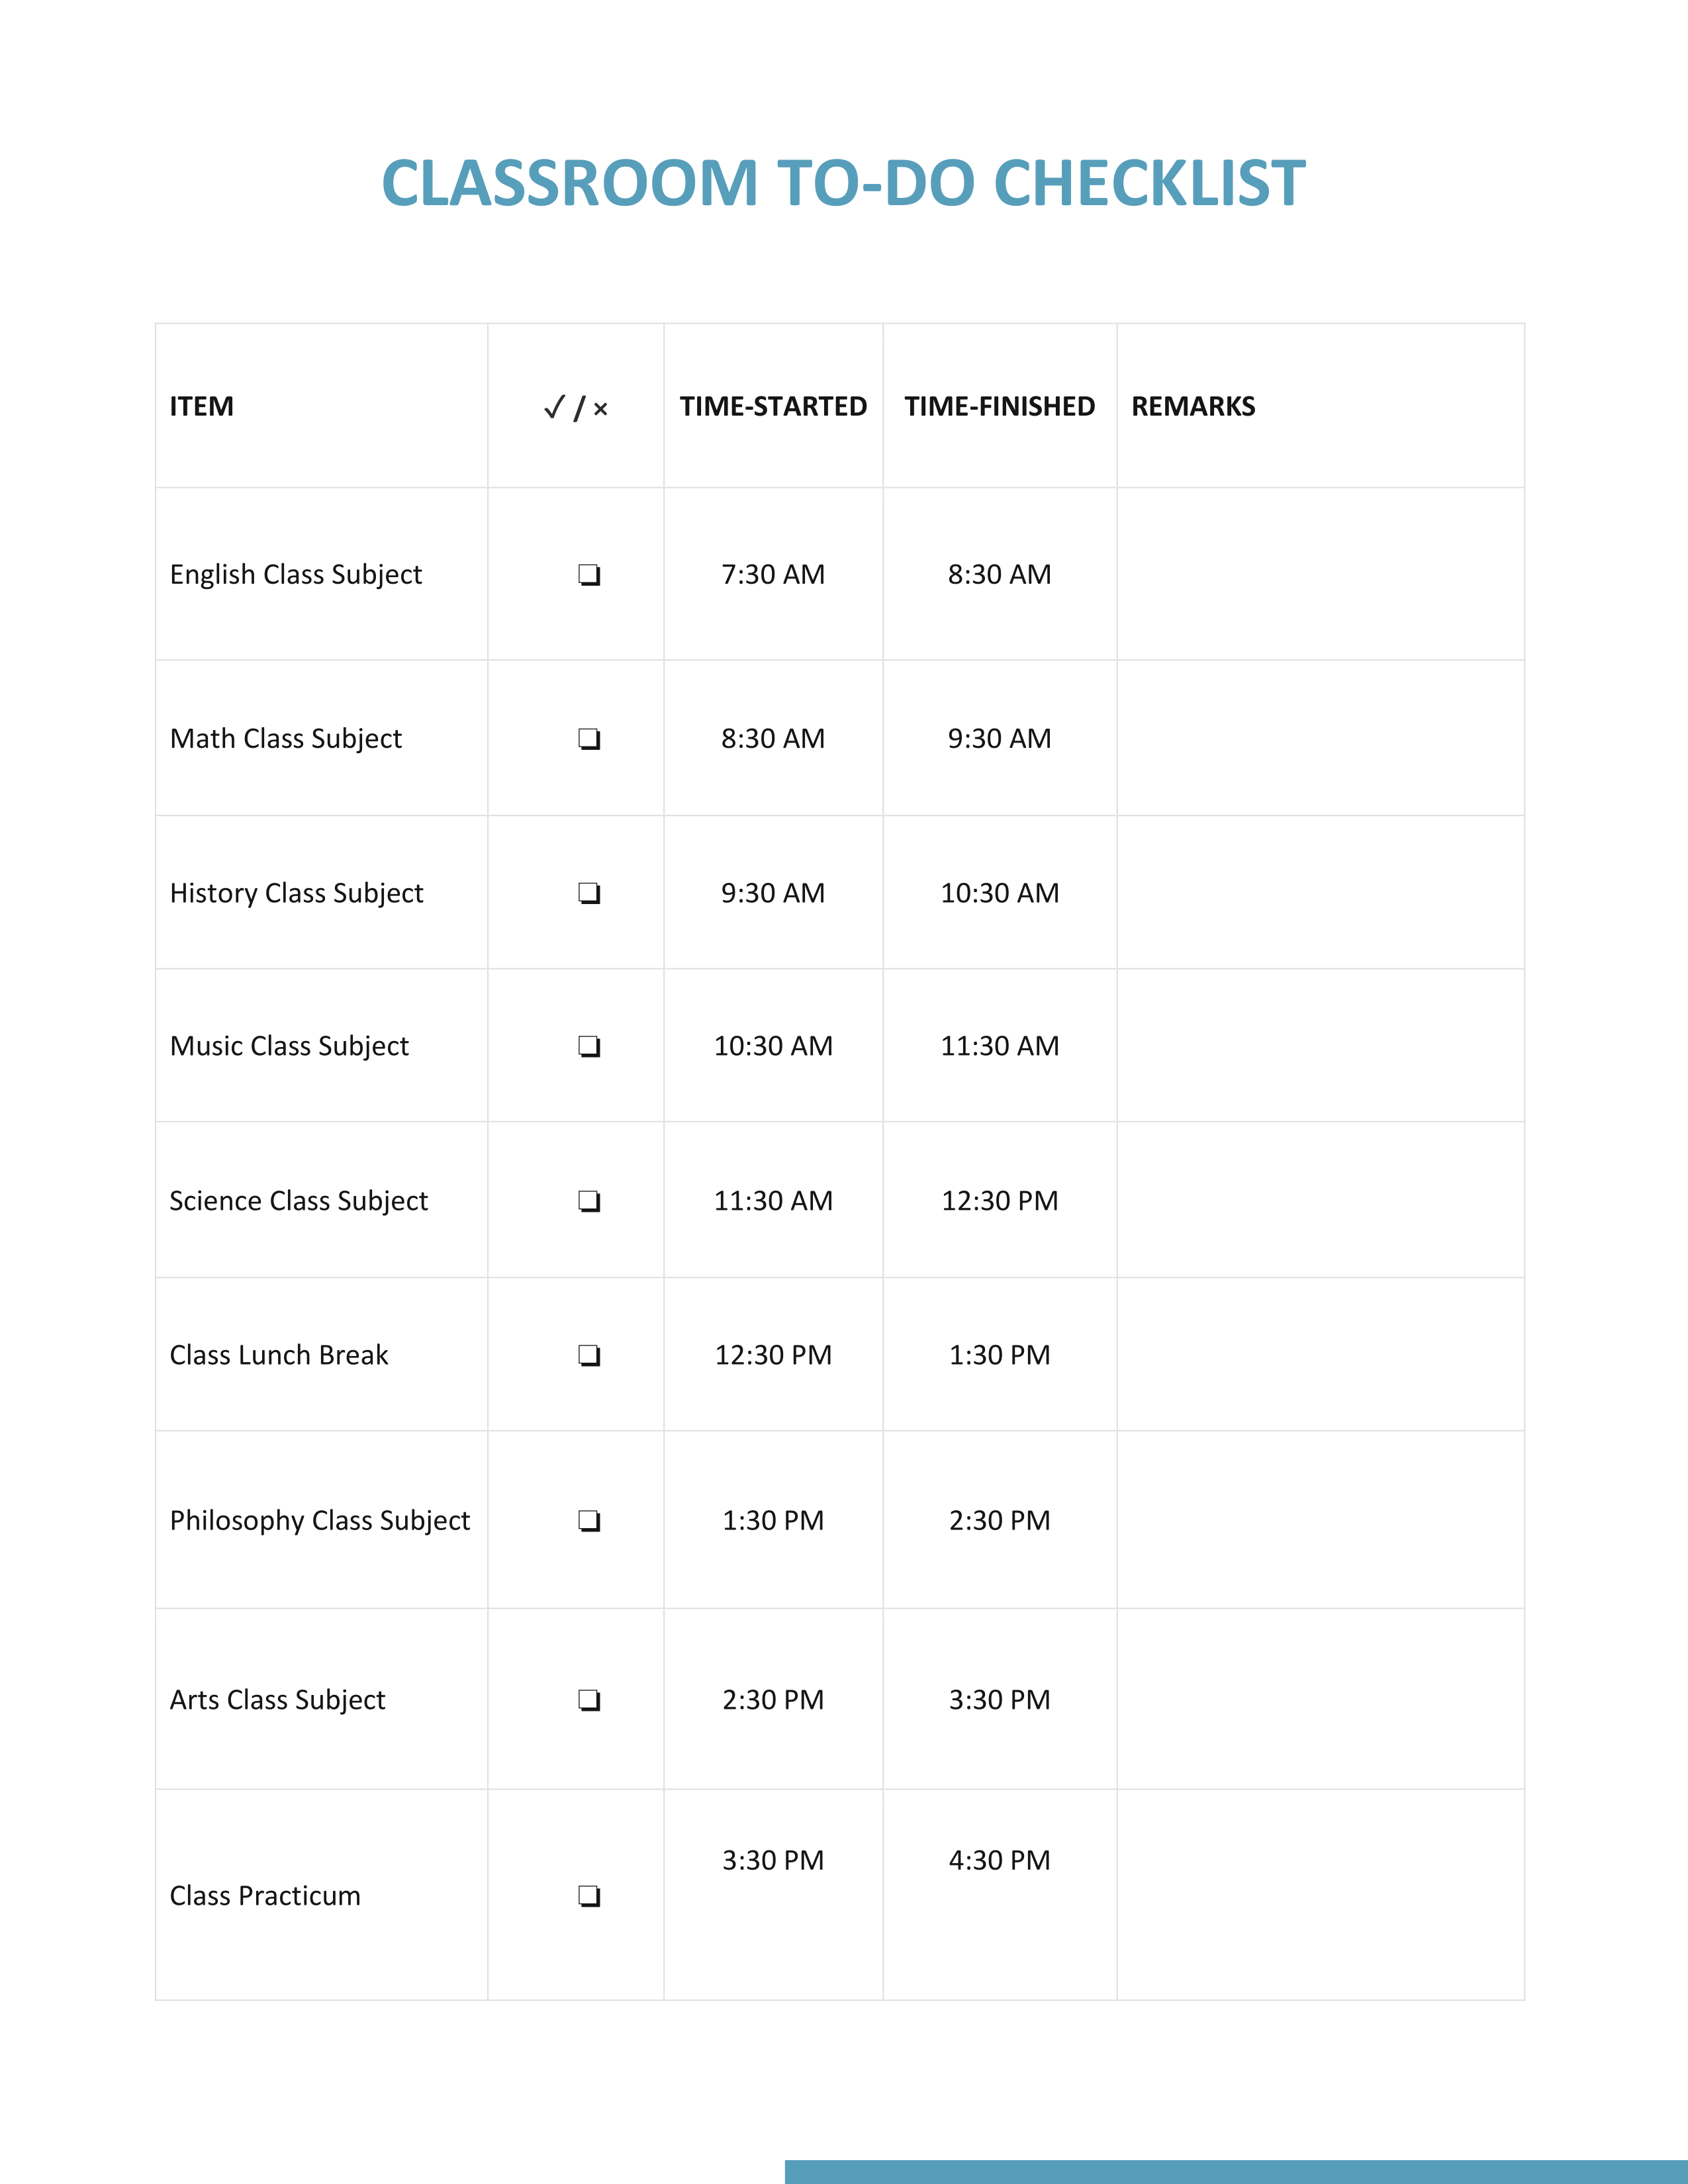Image resolution: width=1688 pixels, height=2184 pixels.
Task: Toggle the Class Practicum checkbox
Action: tap(589, 1896)
